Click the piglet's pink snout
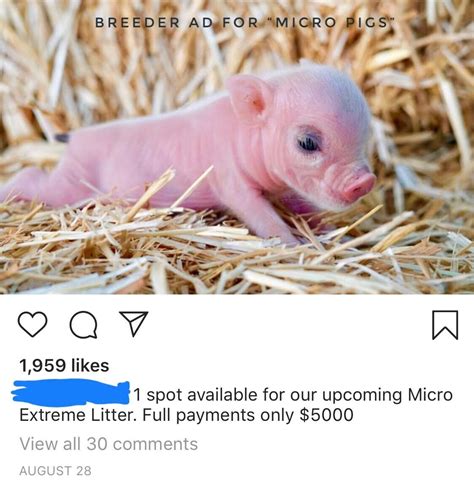Screen dimensions: 474x495 [x=359, y=188]
